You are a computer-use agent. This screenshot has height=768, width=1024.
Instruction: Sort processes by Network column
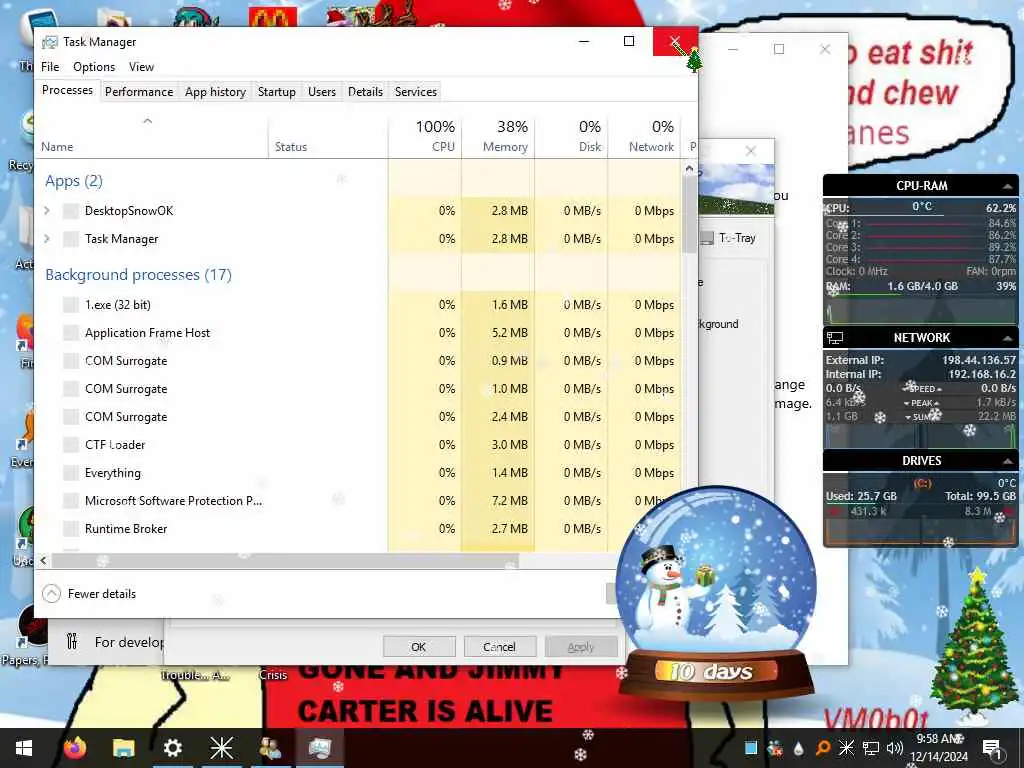point(644,136)
